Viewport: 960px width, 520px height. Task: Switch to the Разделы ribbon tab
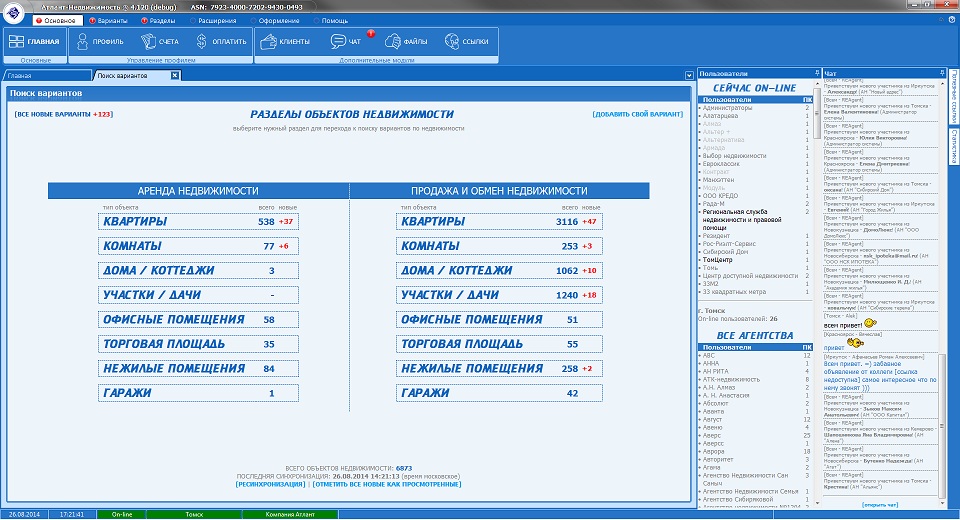(158, 20)
